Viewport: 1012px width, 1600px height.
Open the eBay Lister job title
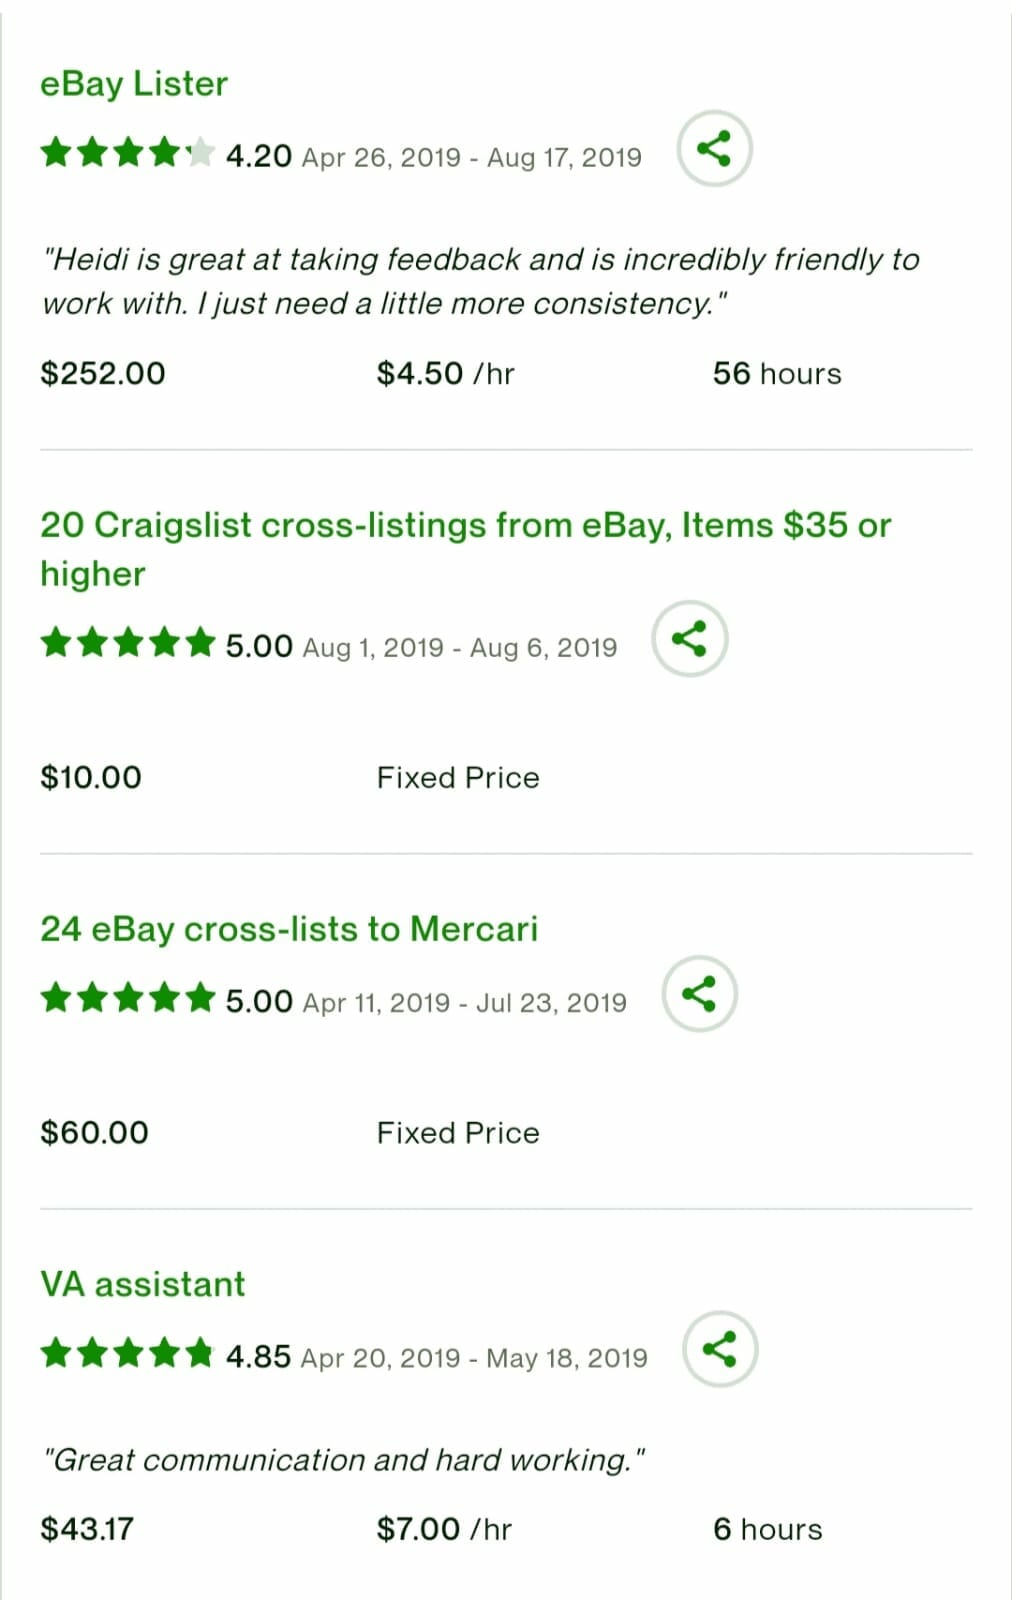pyautogui.click(x=134, y=84)
